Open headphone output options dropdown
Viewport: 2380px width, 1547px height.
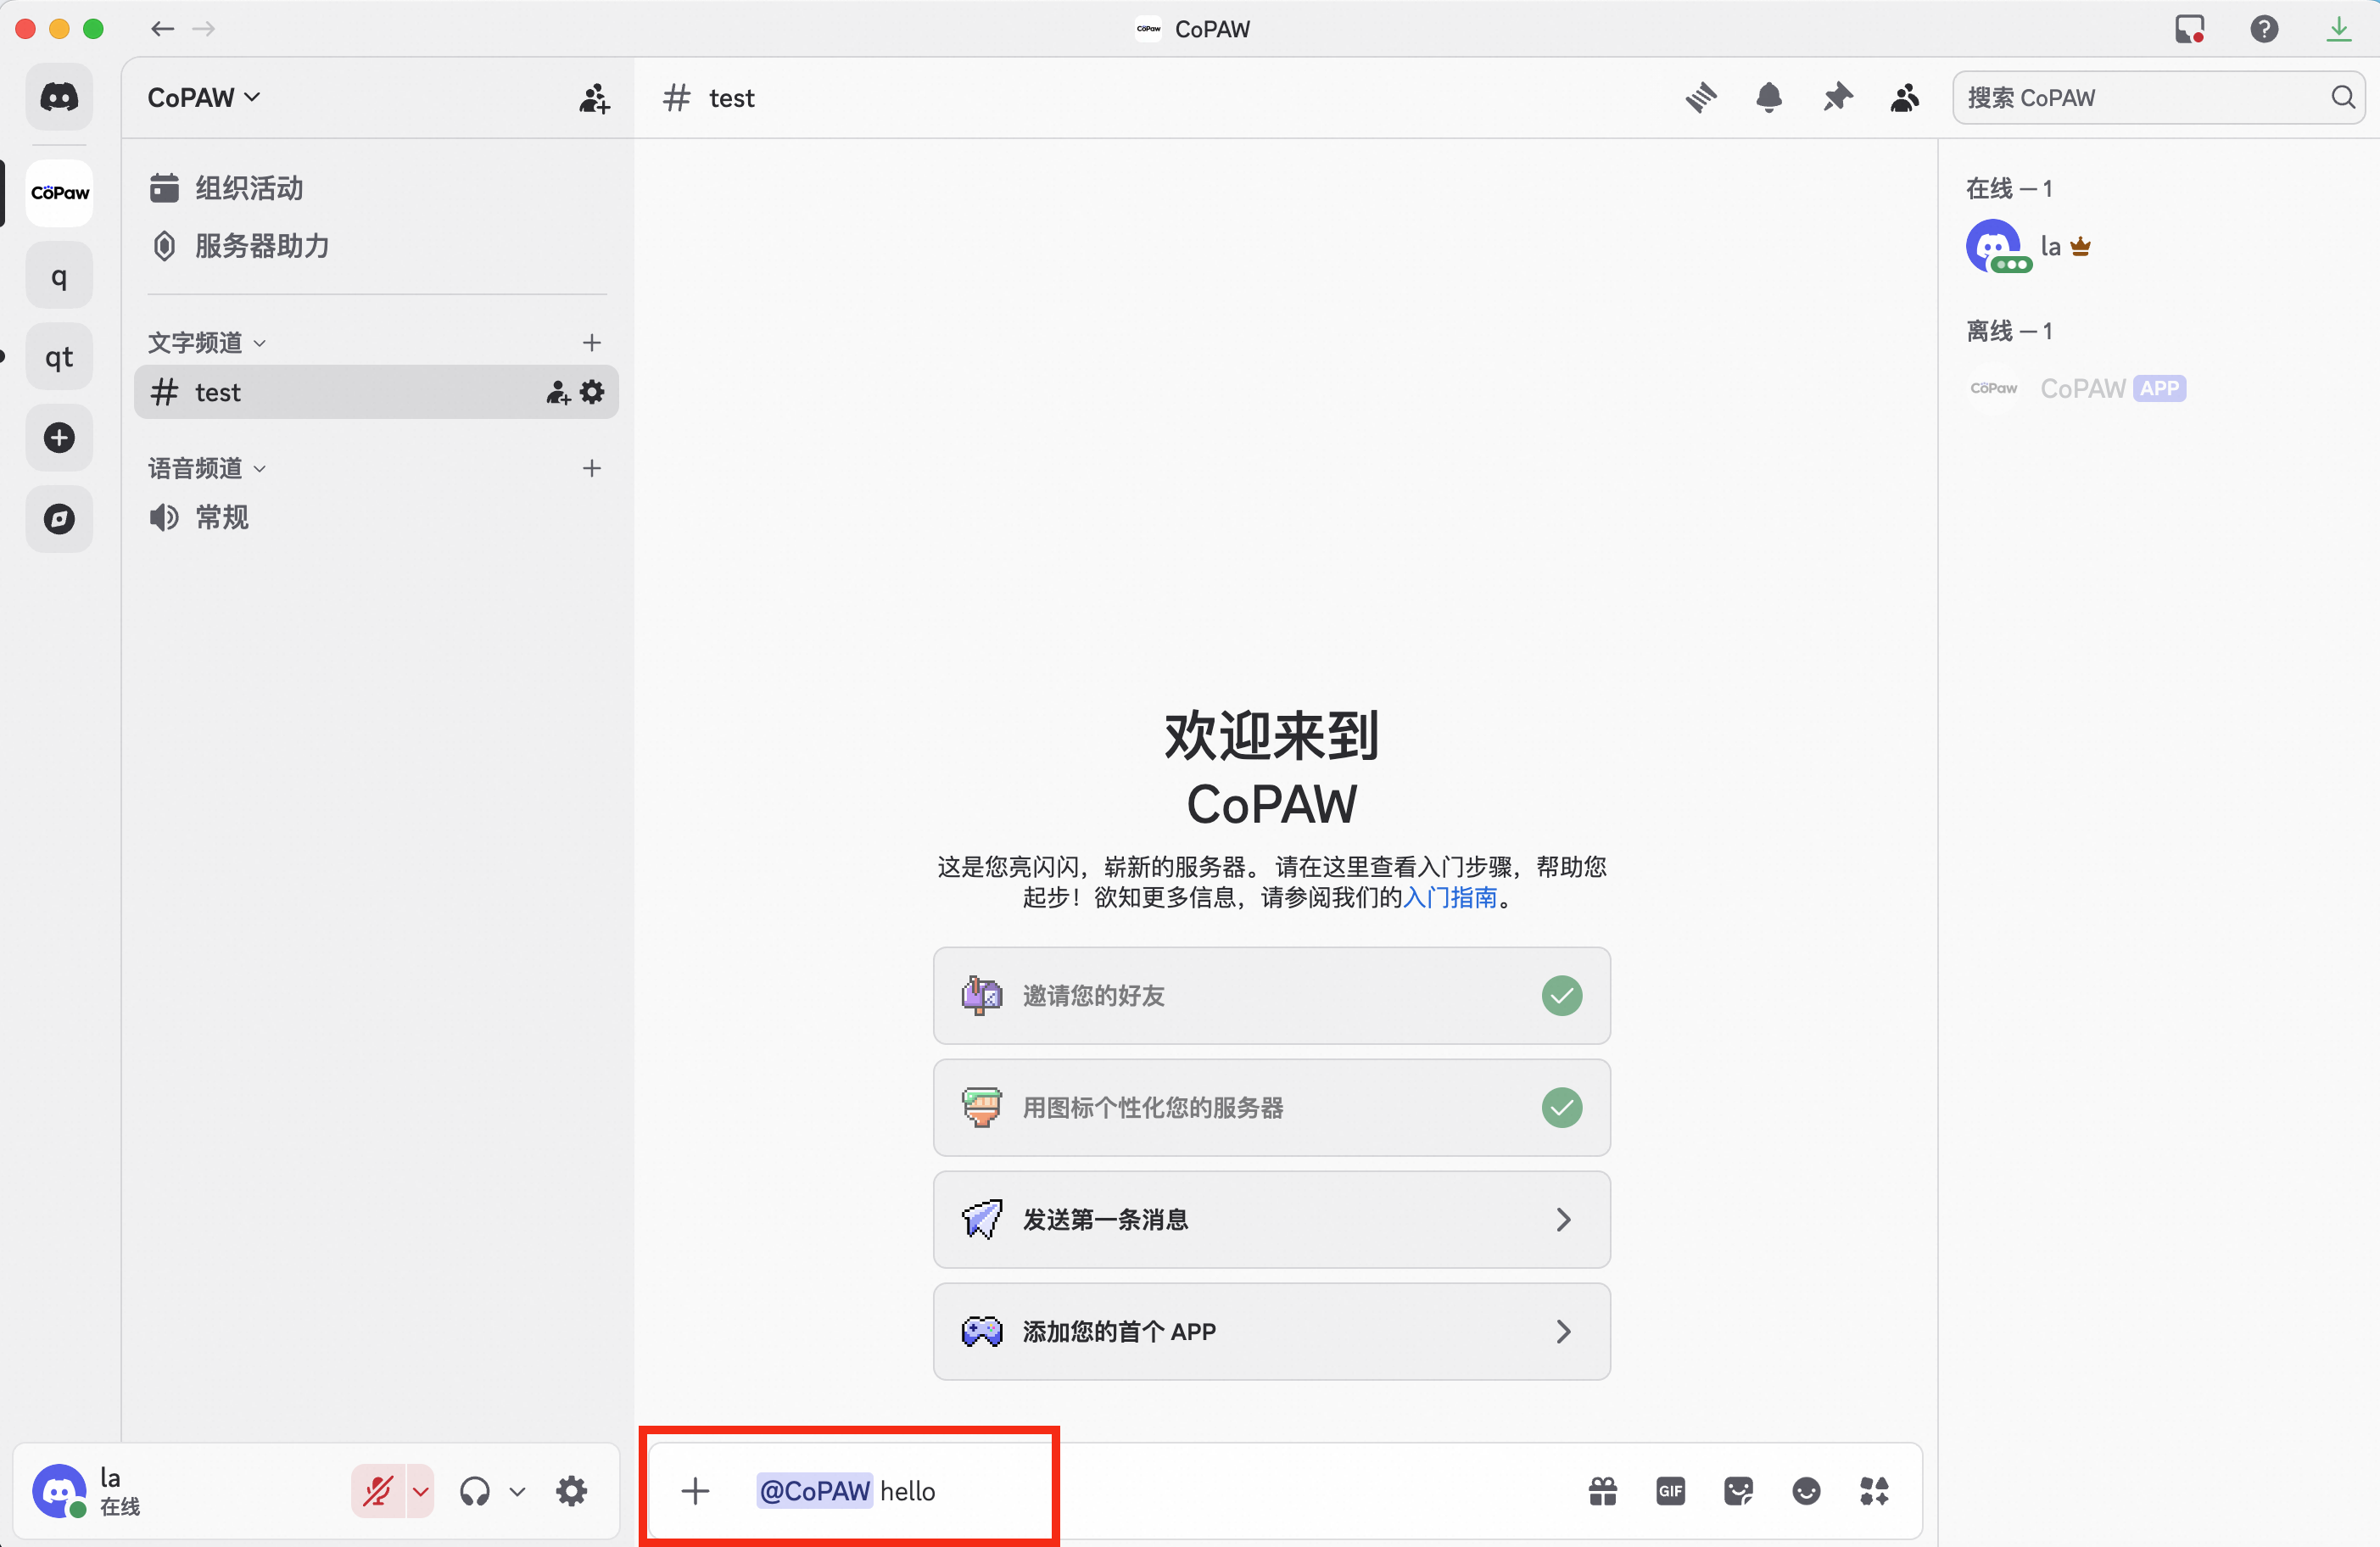pyautogui.click(x=517, y=1491)
